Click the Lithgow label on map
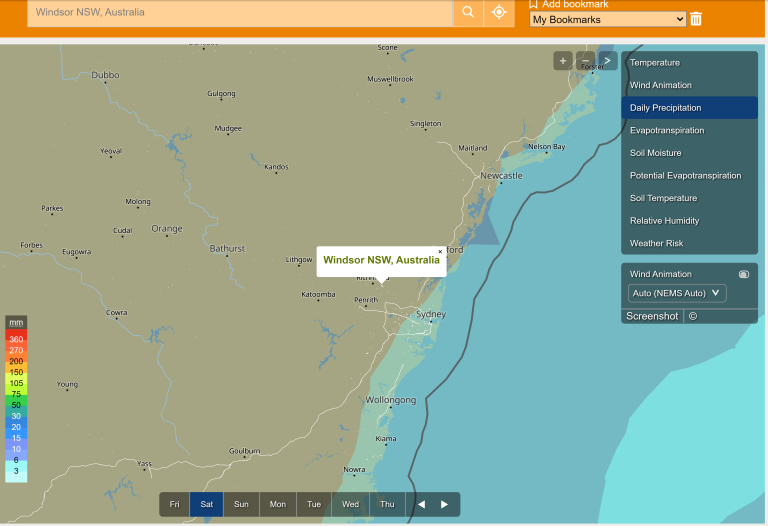This screenshot has width=768, height=526. coord(299,260)
